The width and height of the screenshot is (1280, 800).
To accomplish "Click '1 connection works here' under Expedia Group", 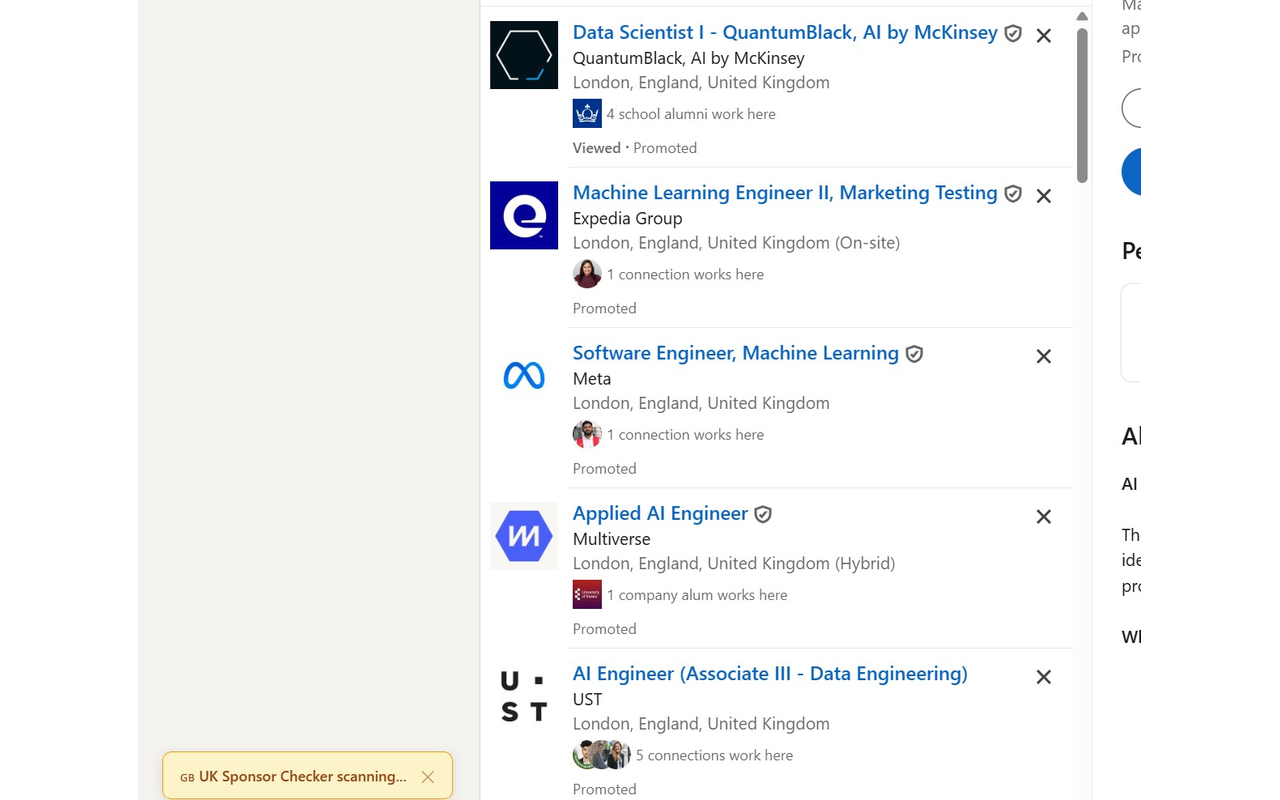I will 685,274.
